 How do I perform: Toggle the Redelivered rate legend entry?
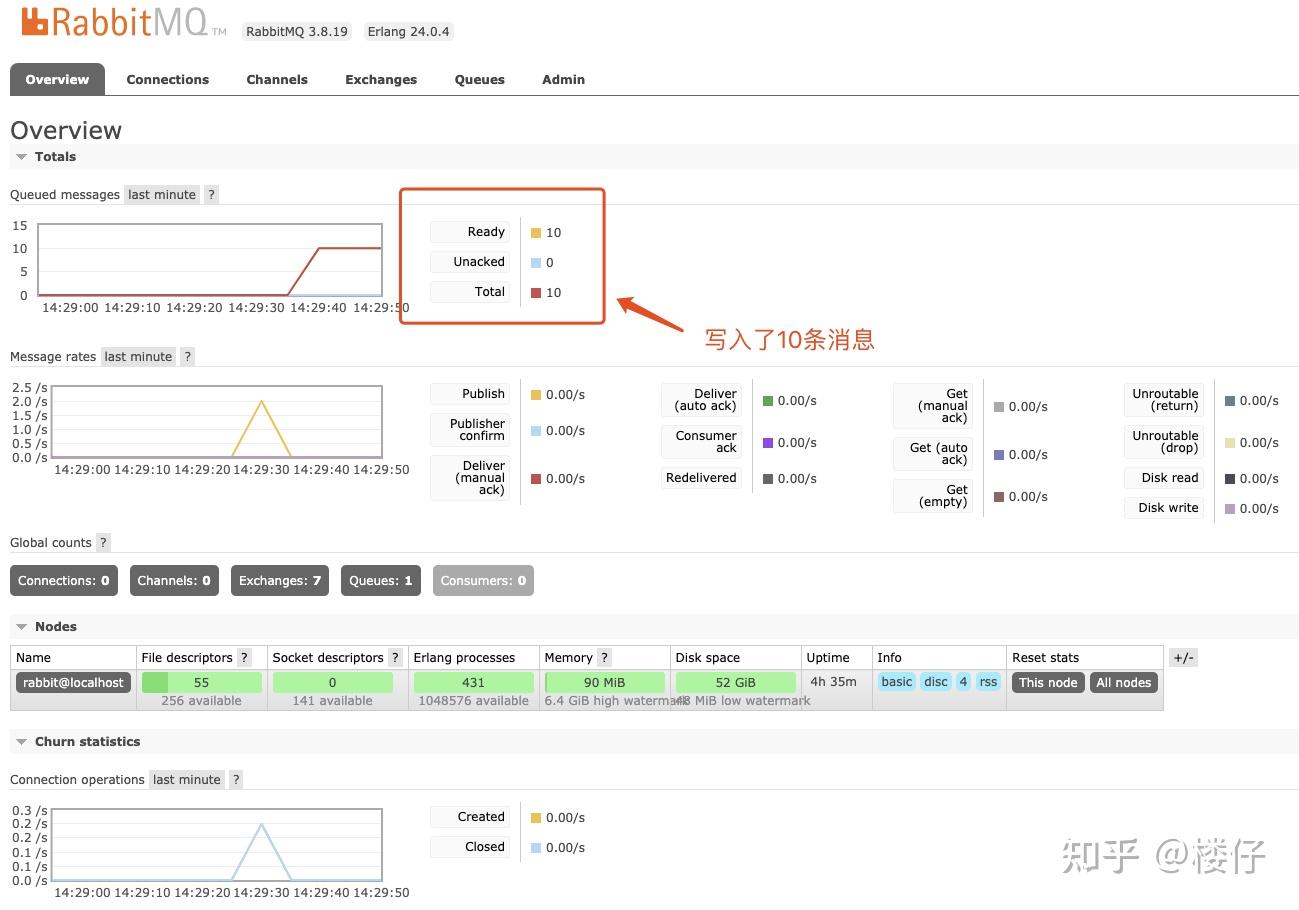(x=701, y=477)
